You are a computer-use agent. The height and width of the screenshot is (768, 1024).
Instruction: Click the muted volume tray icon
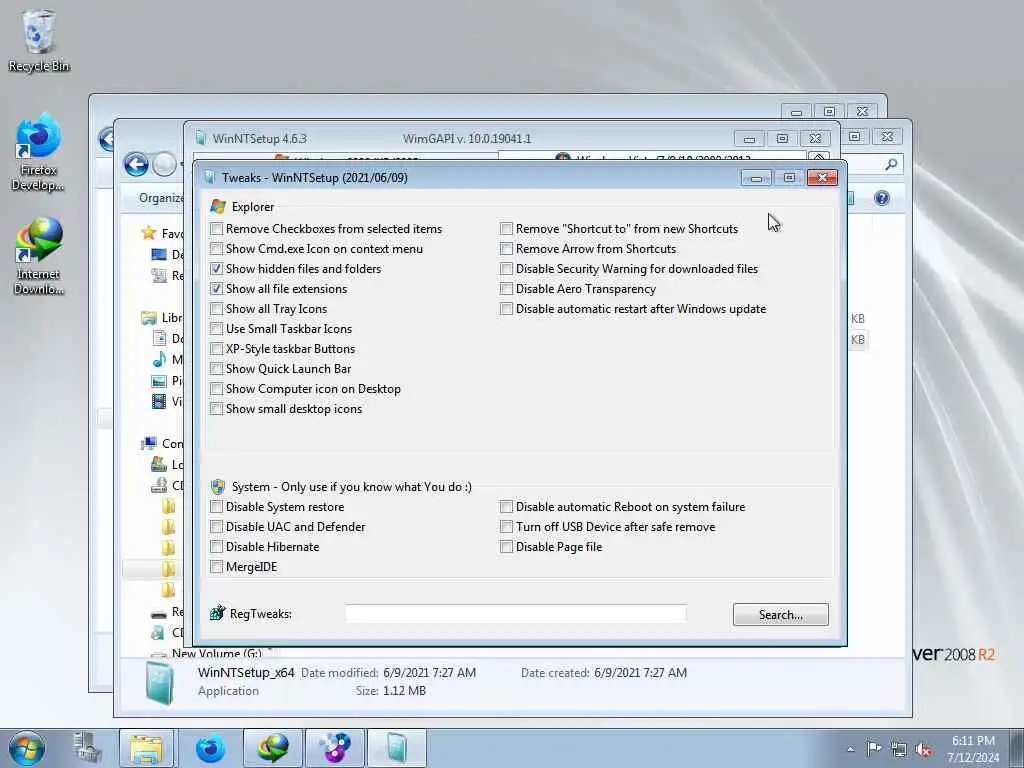923,750
